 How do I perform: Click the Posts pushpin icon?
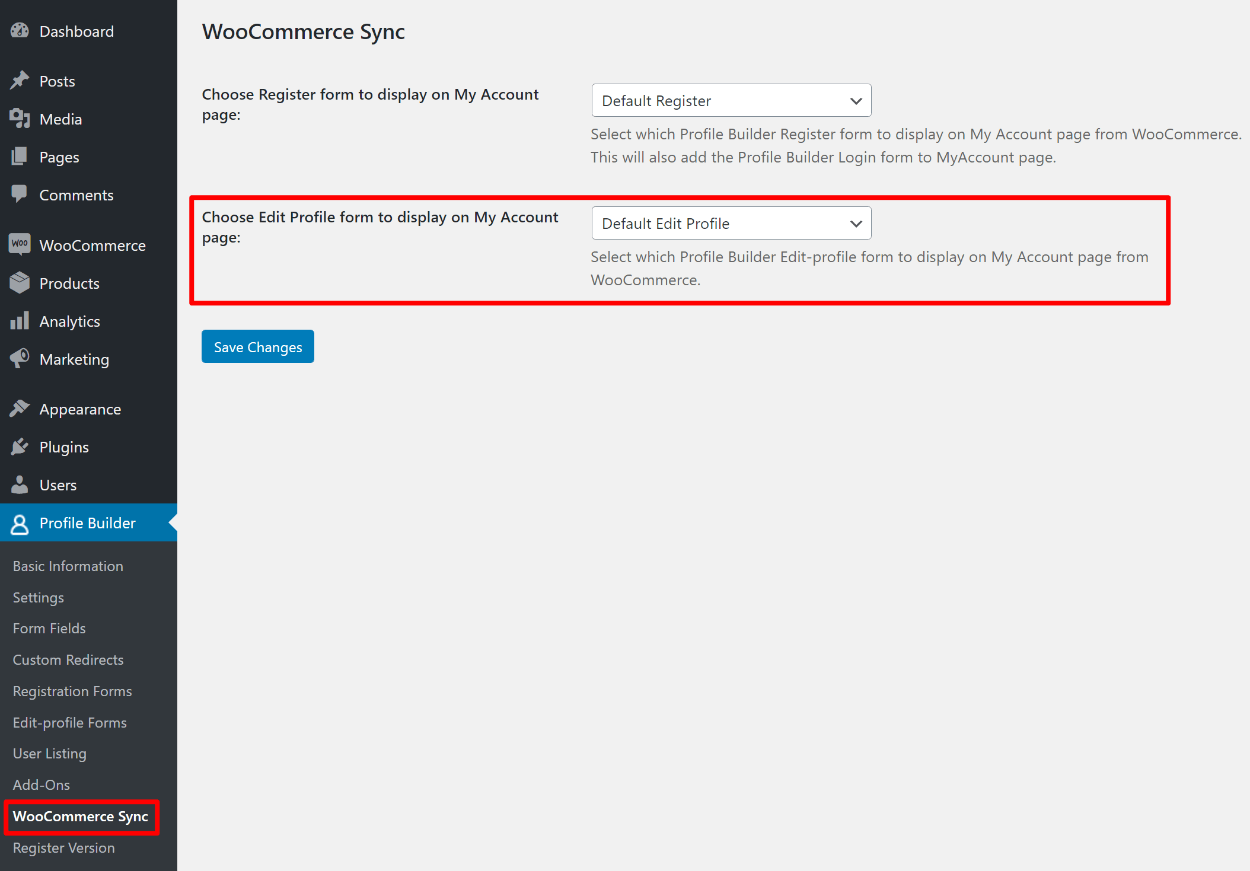[20, 81]
